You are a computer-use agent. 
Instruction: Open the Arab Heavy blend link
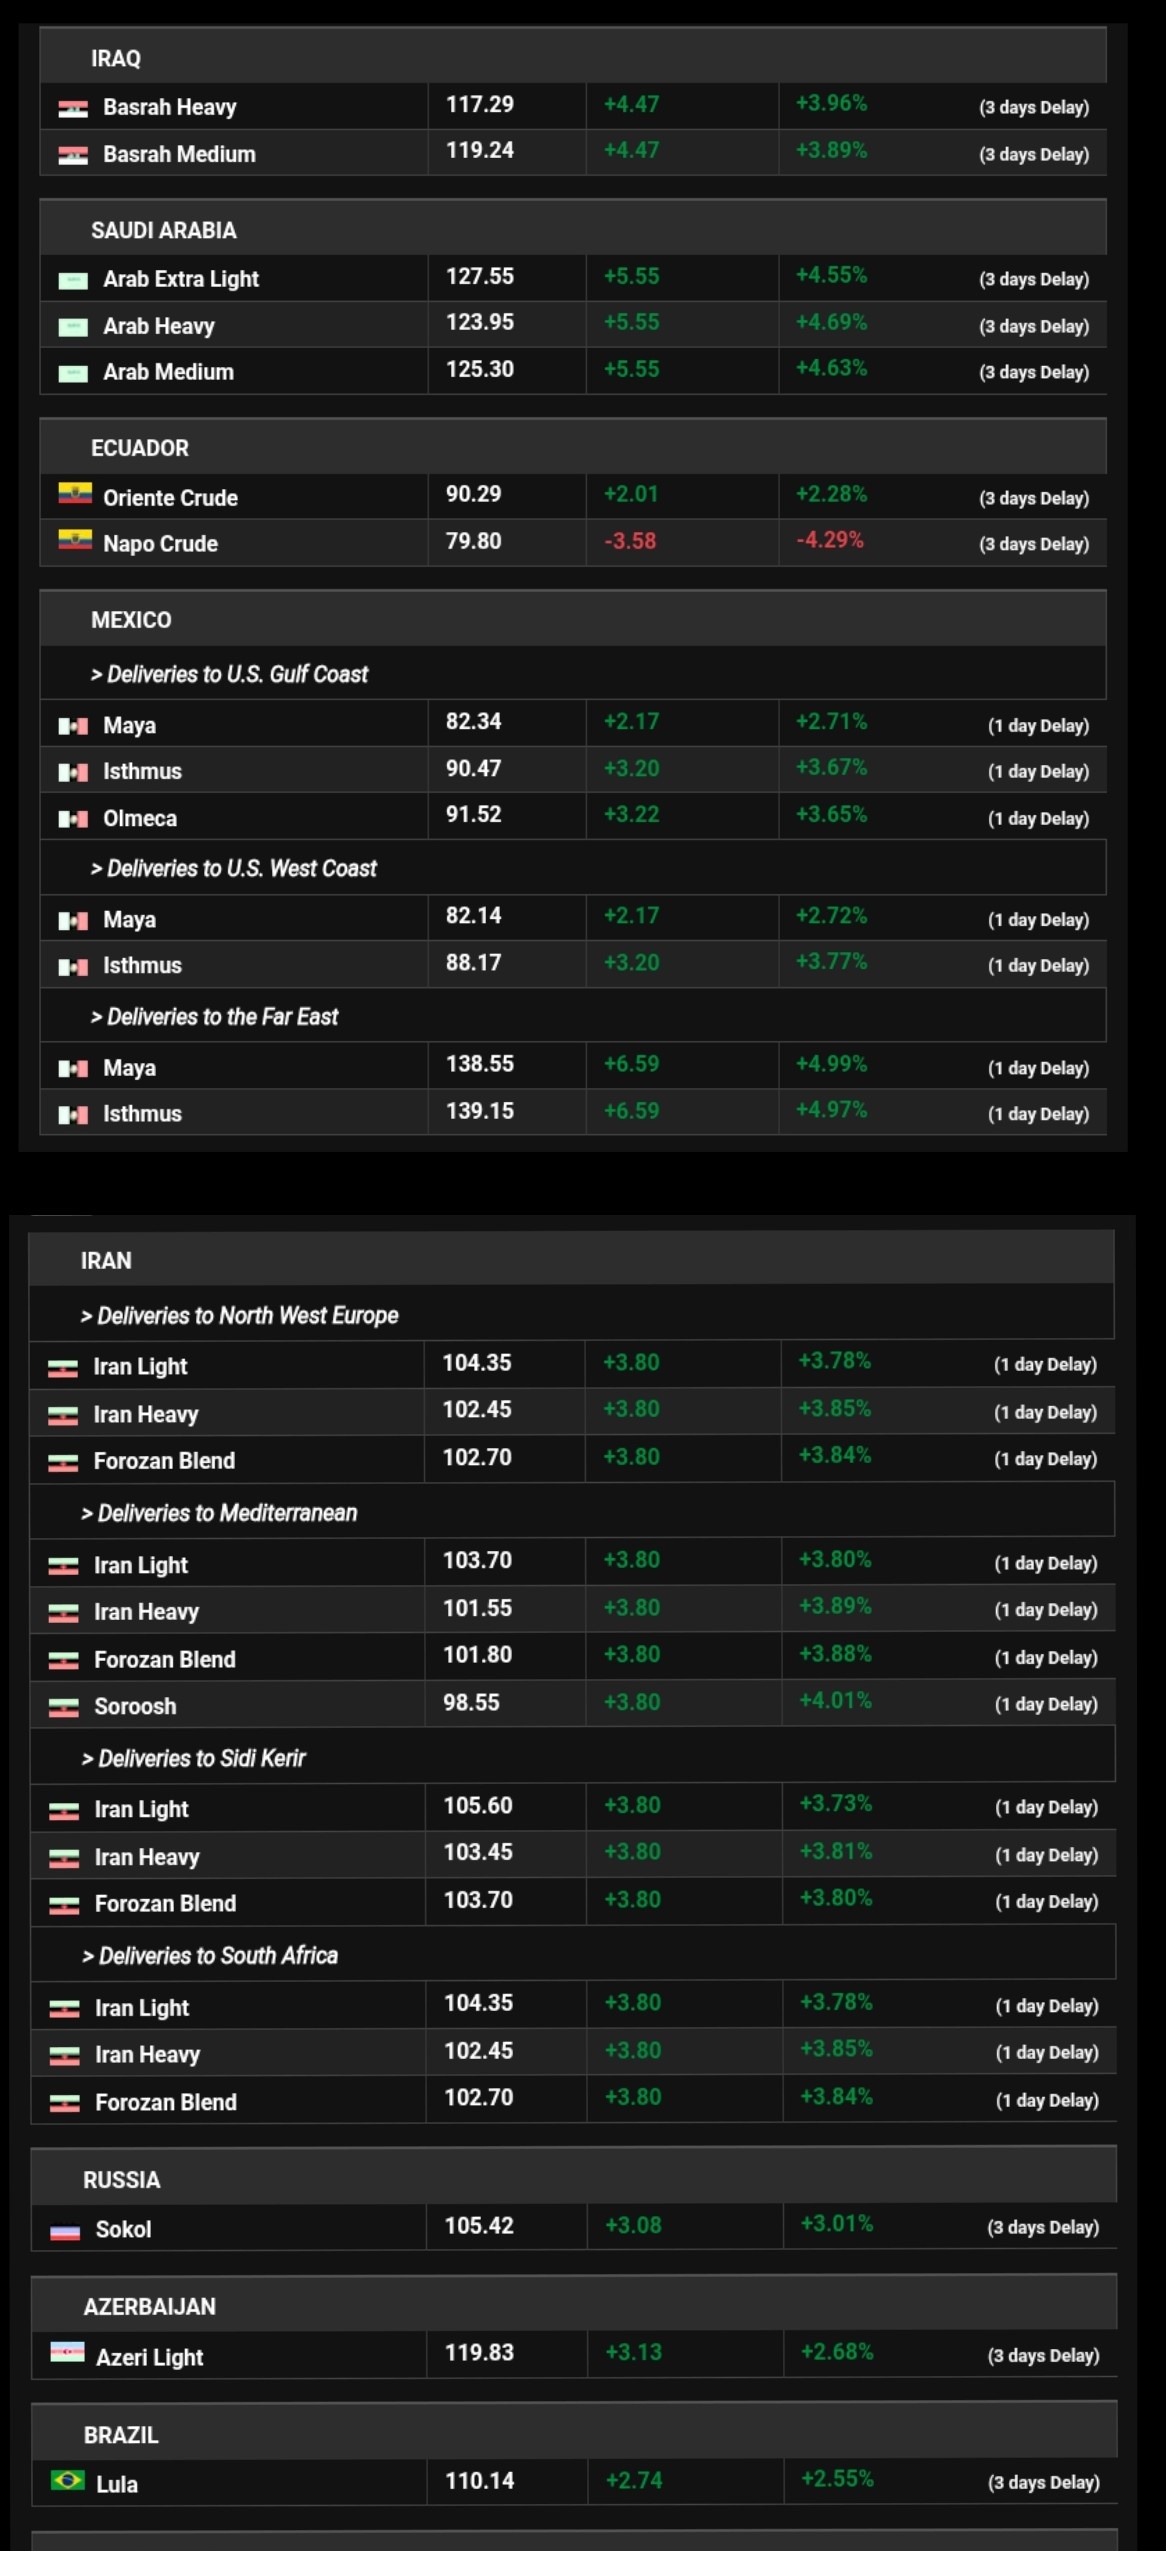[x=158, y=327]
